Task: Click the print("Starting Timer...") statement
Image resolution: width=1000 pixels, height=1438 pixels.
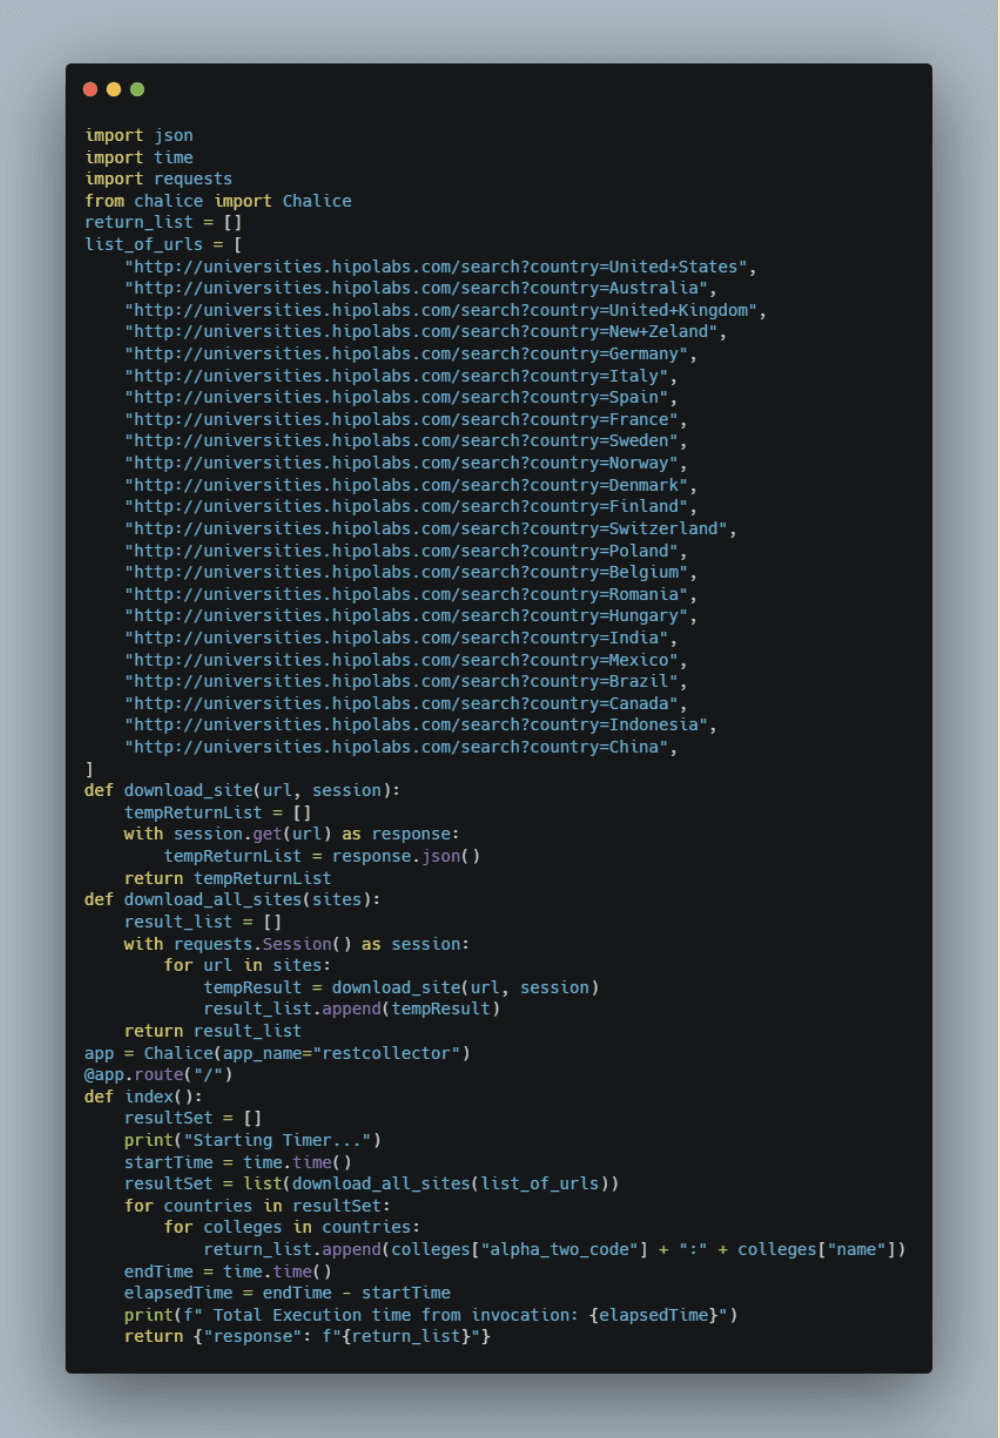Action: click(x=252, y=1140)
